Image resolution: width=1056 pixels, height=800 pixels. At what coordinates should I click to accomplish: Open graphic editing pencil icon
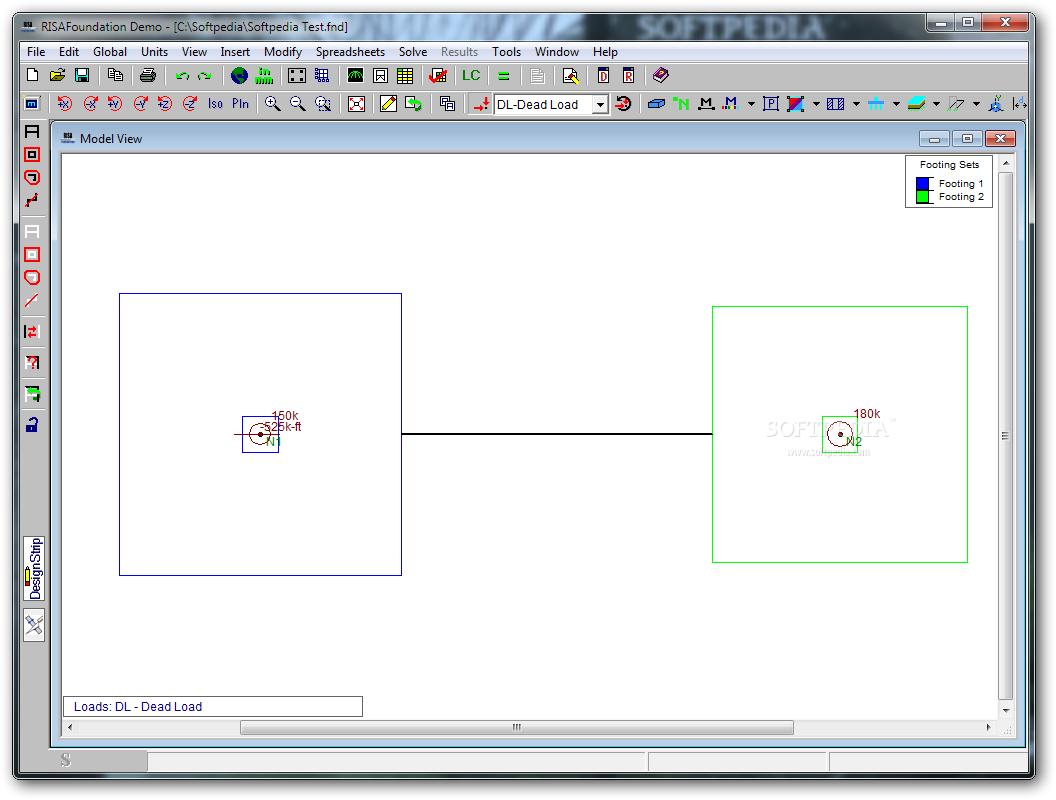(388, 104)
